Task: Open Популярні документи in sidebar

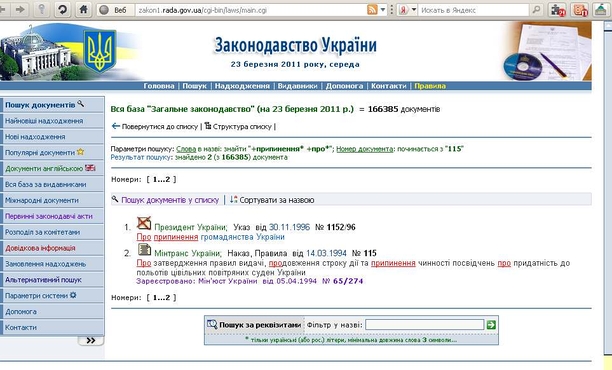Action: point(39,153)
